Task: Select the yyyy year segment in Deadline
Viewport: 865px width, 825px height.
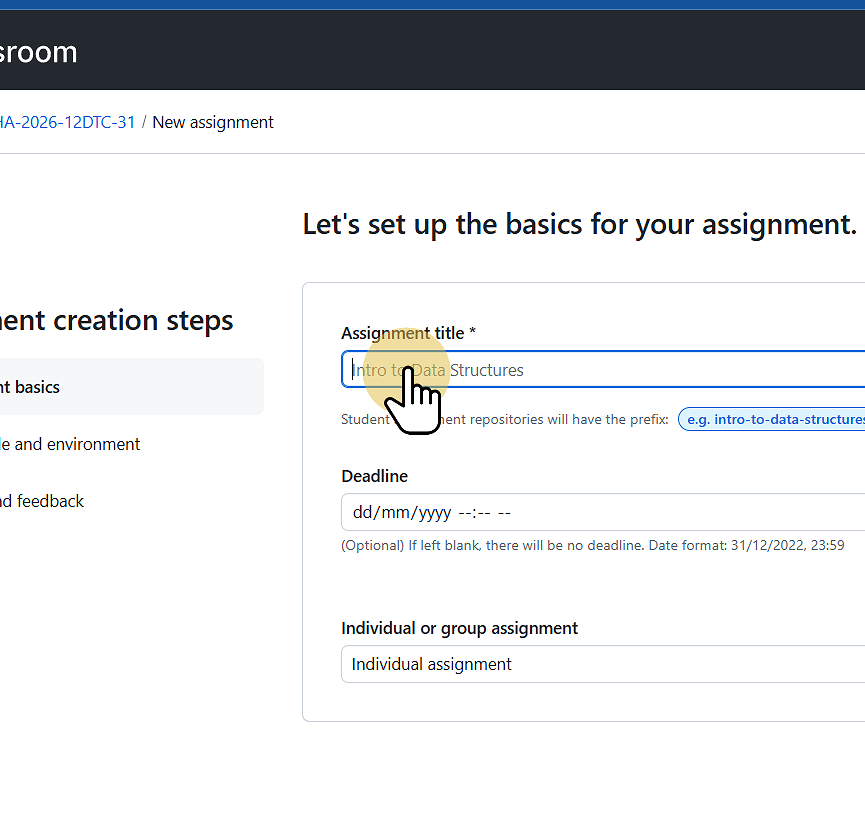Action: (x=434, y=513)
